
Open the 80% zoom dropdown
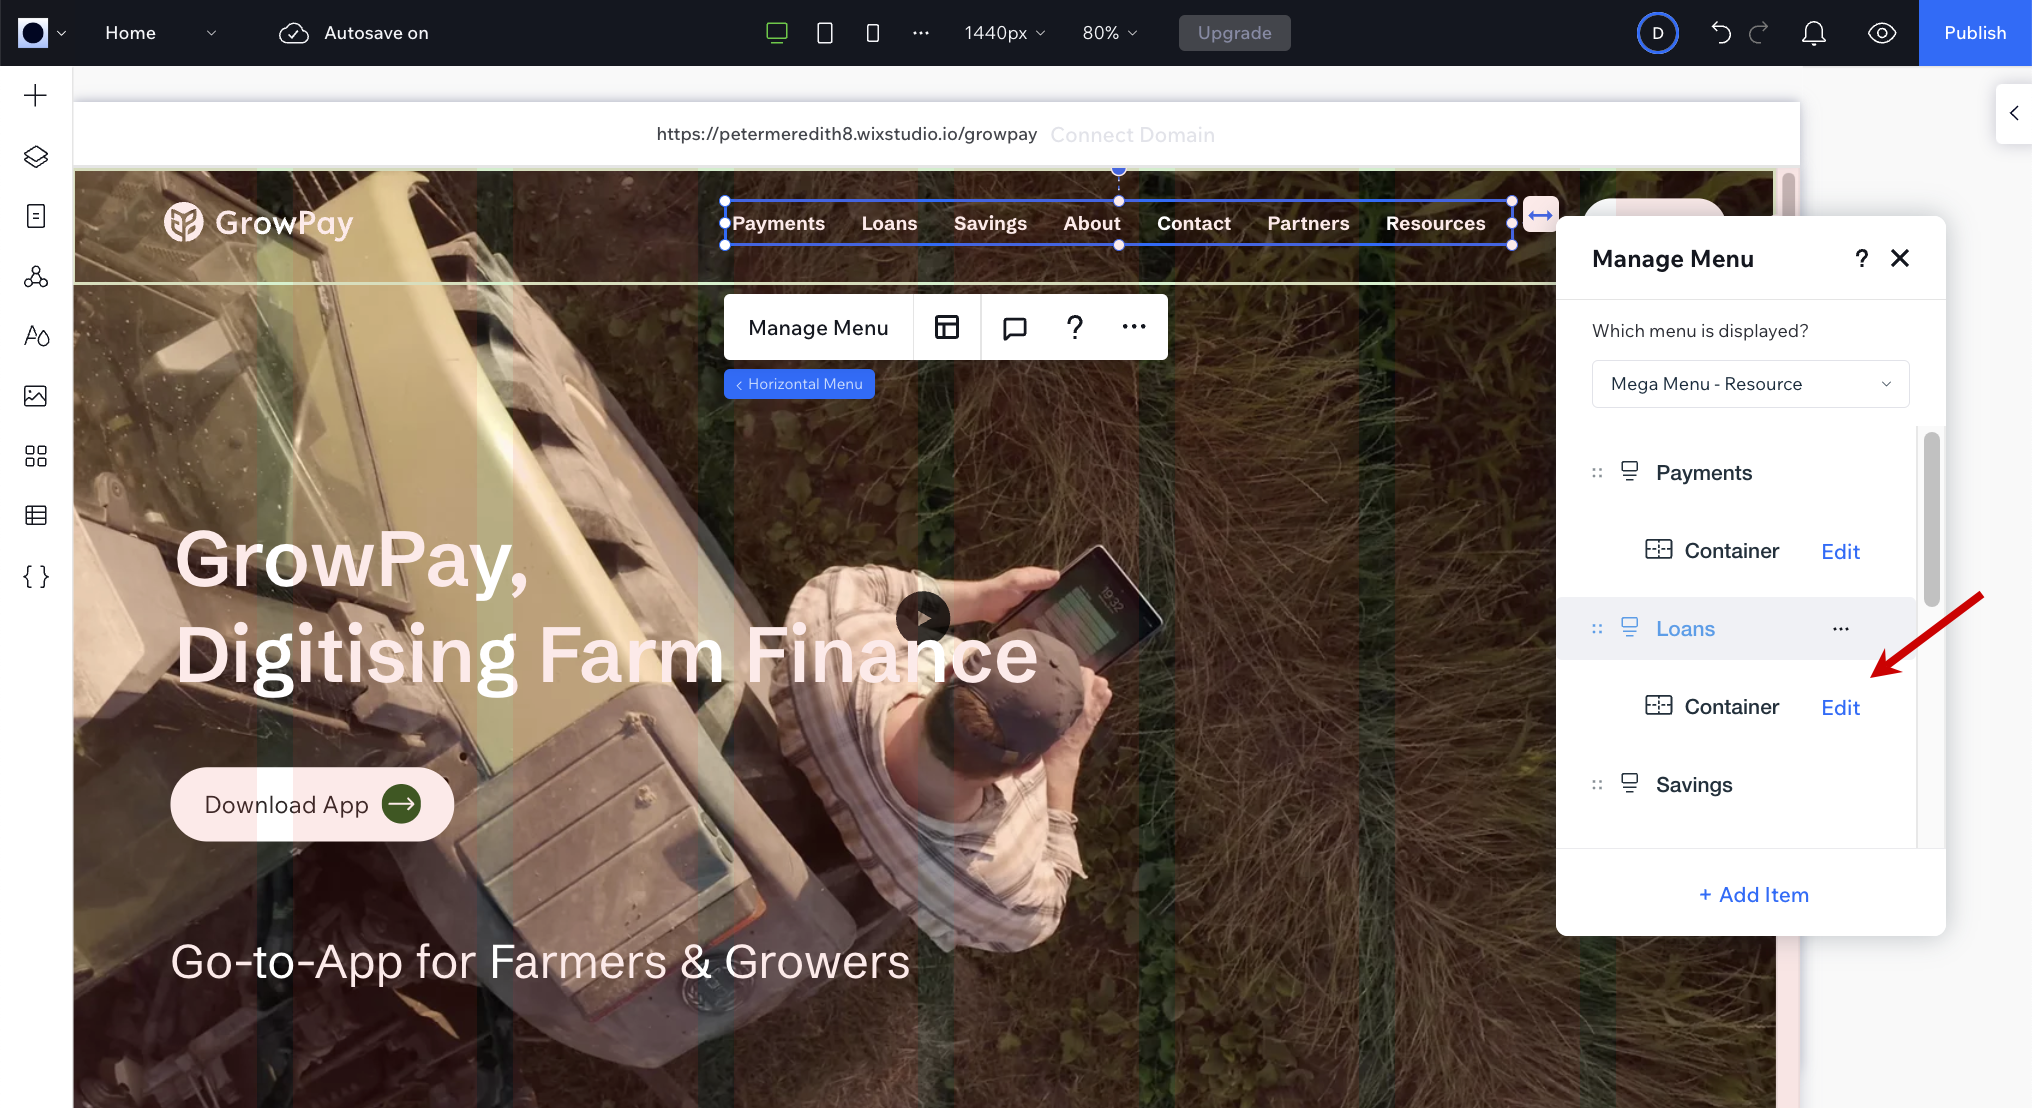[x=1109, y=33]
